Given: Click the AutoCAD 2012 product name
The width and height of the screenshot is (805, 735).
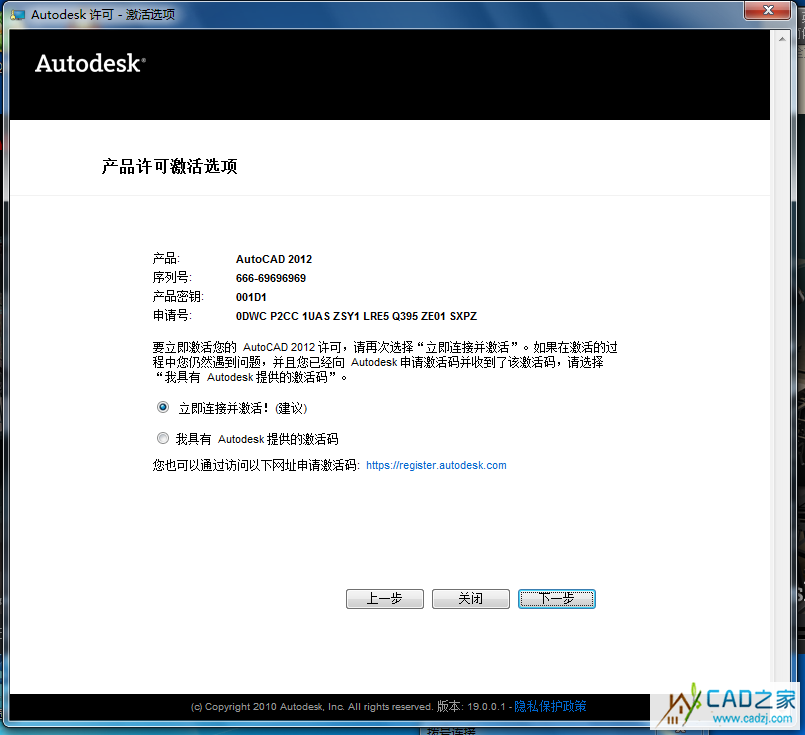Looking at the screenshot, I should pyautogui.click(x=274, y=259).
